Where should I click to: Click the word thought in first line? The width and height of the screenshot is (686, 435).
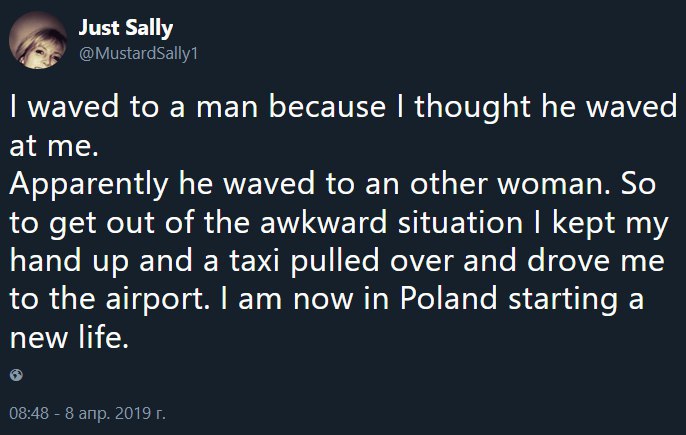(x=472, y=107)
